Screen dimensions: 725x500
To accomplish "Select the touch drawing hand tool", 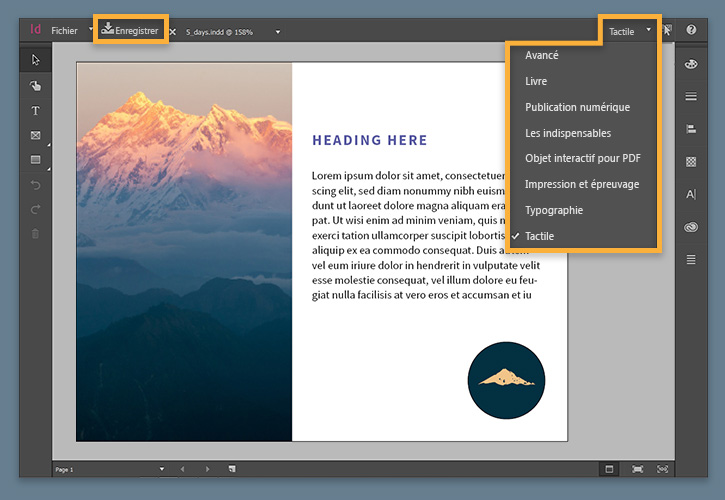I will (x=36, y=86).
